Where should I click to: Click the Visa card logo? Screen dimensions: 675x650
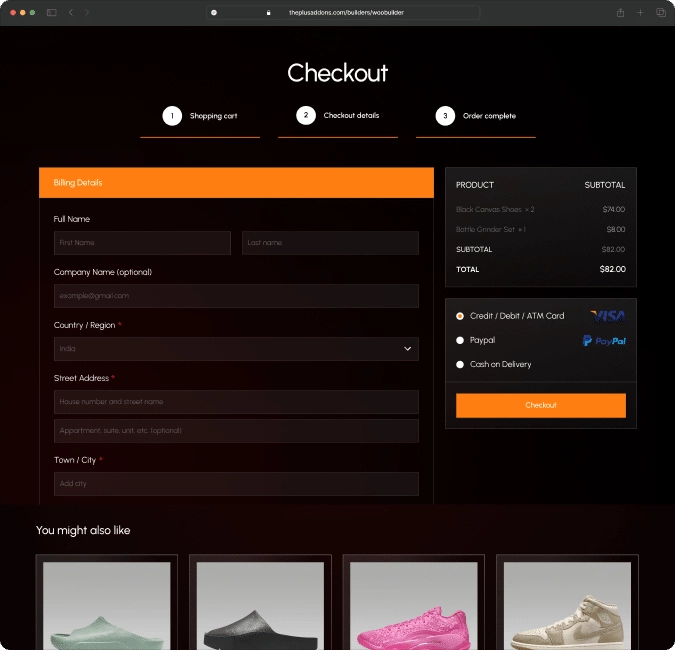click(x=607, y=316)
